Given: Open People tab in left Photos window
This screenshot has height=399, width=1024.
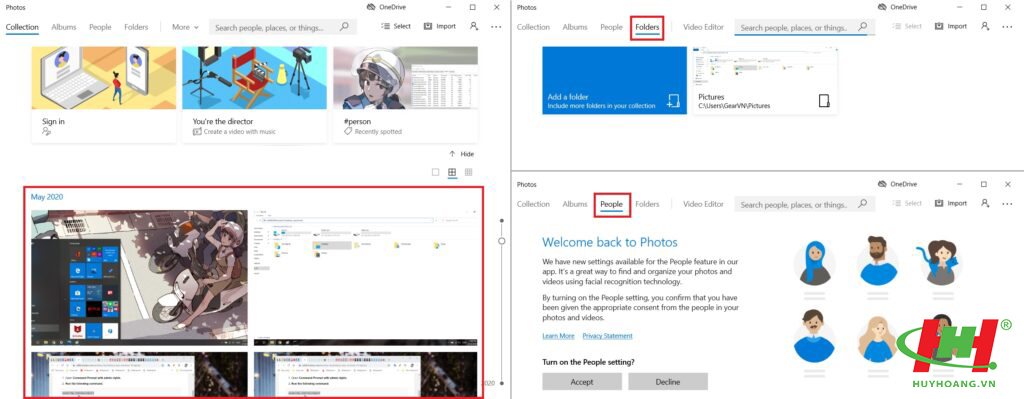Looking at the screenshot, I should 100,27.
